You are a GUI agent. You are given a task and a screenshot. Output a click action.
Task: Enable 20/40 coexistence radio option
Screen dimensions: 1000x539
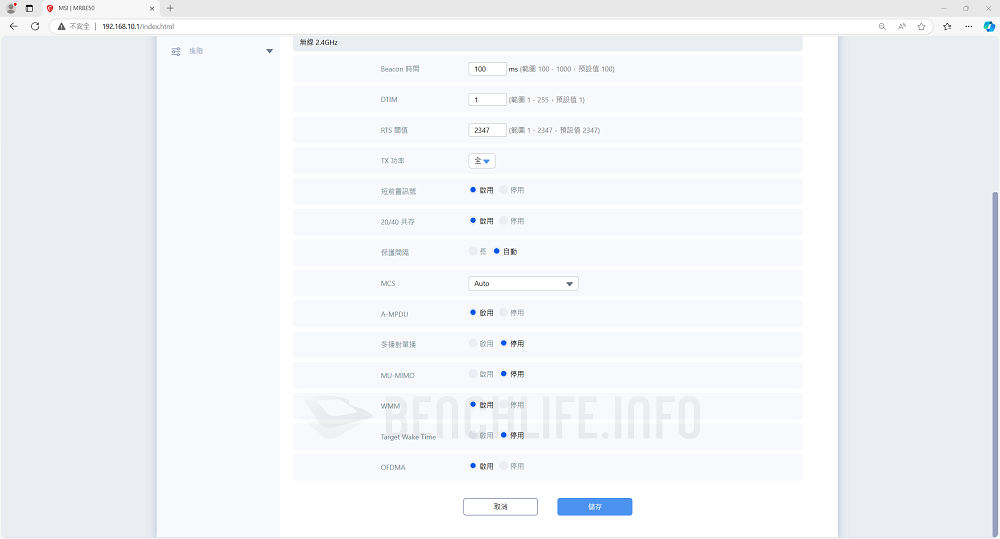(x=473, y=221)
